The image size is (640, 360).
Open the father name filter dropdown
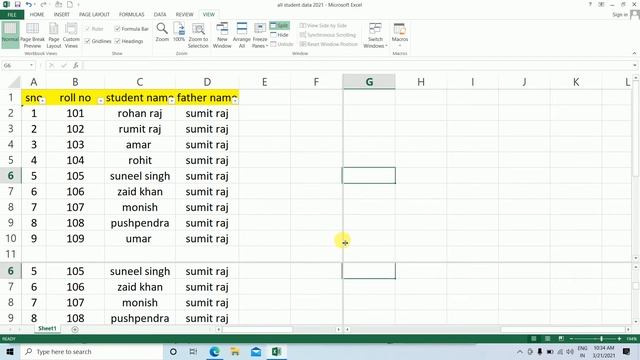pos(235,100)
